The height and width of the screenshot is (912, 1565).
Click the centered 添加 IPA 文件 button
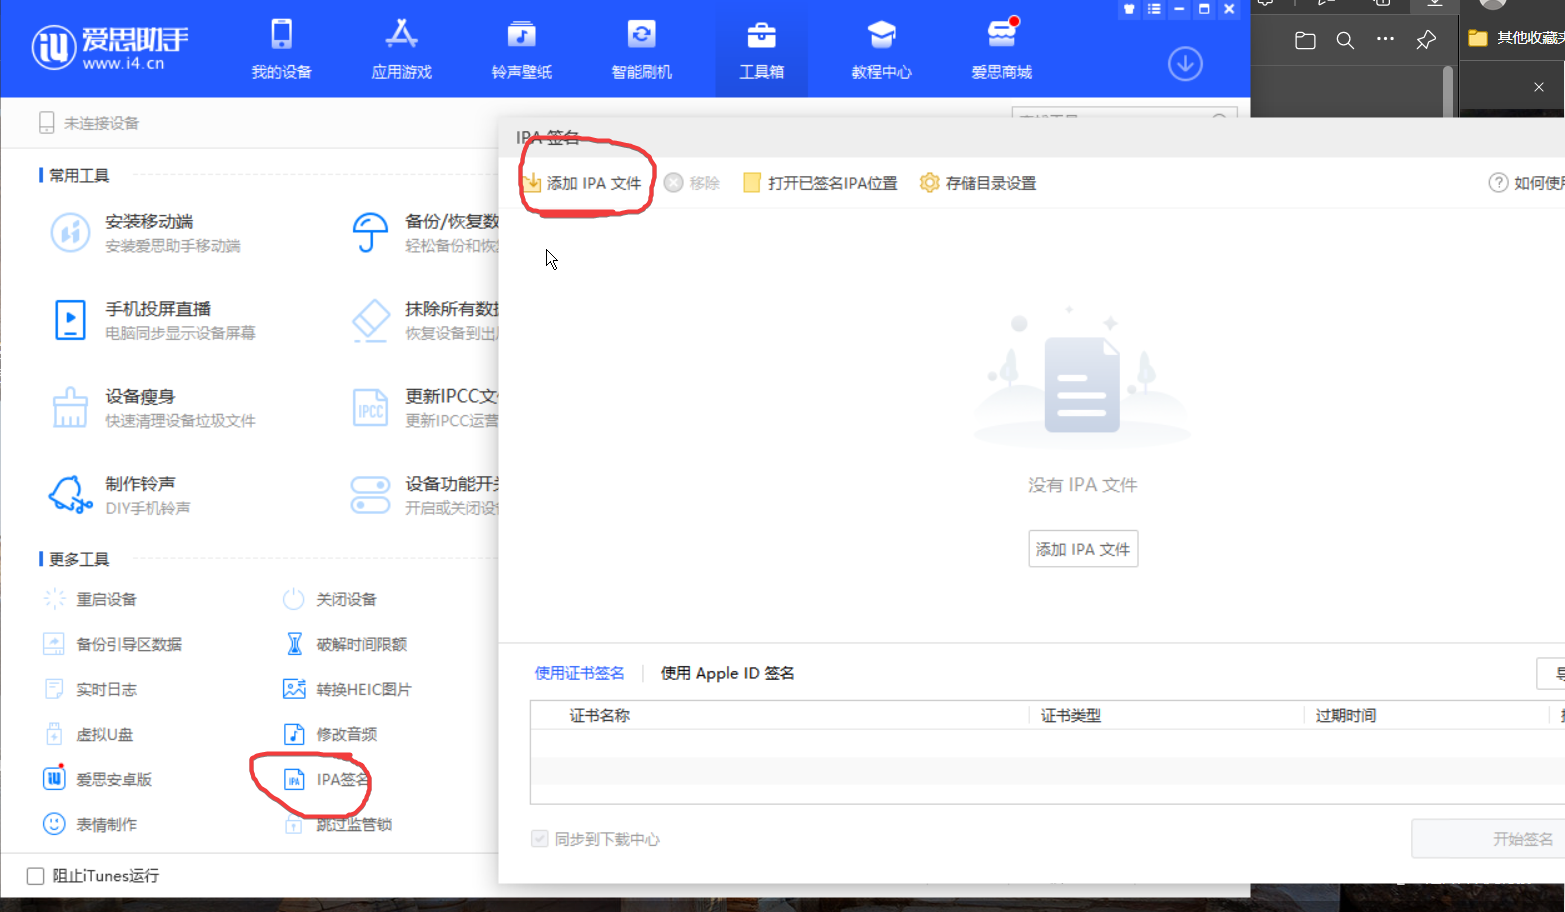(1083, 549)
